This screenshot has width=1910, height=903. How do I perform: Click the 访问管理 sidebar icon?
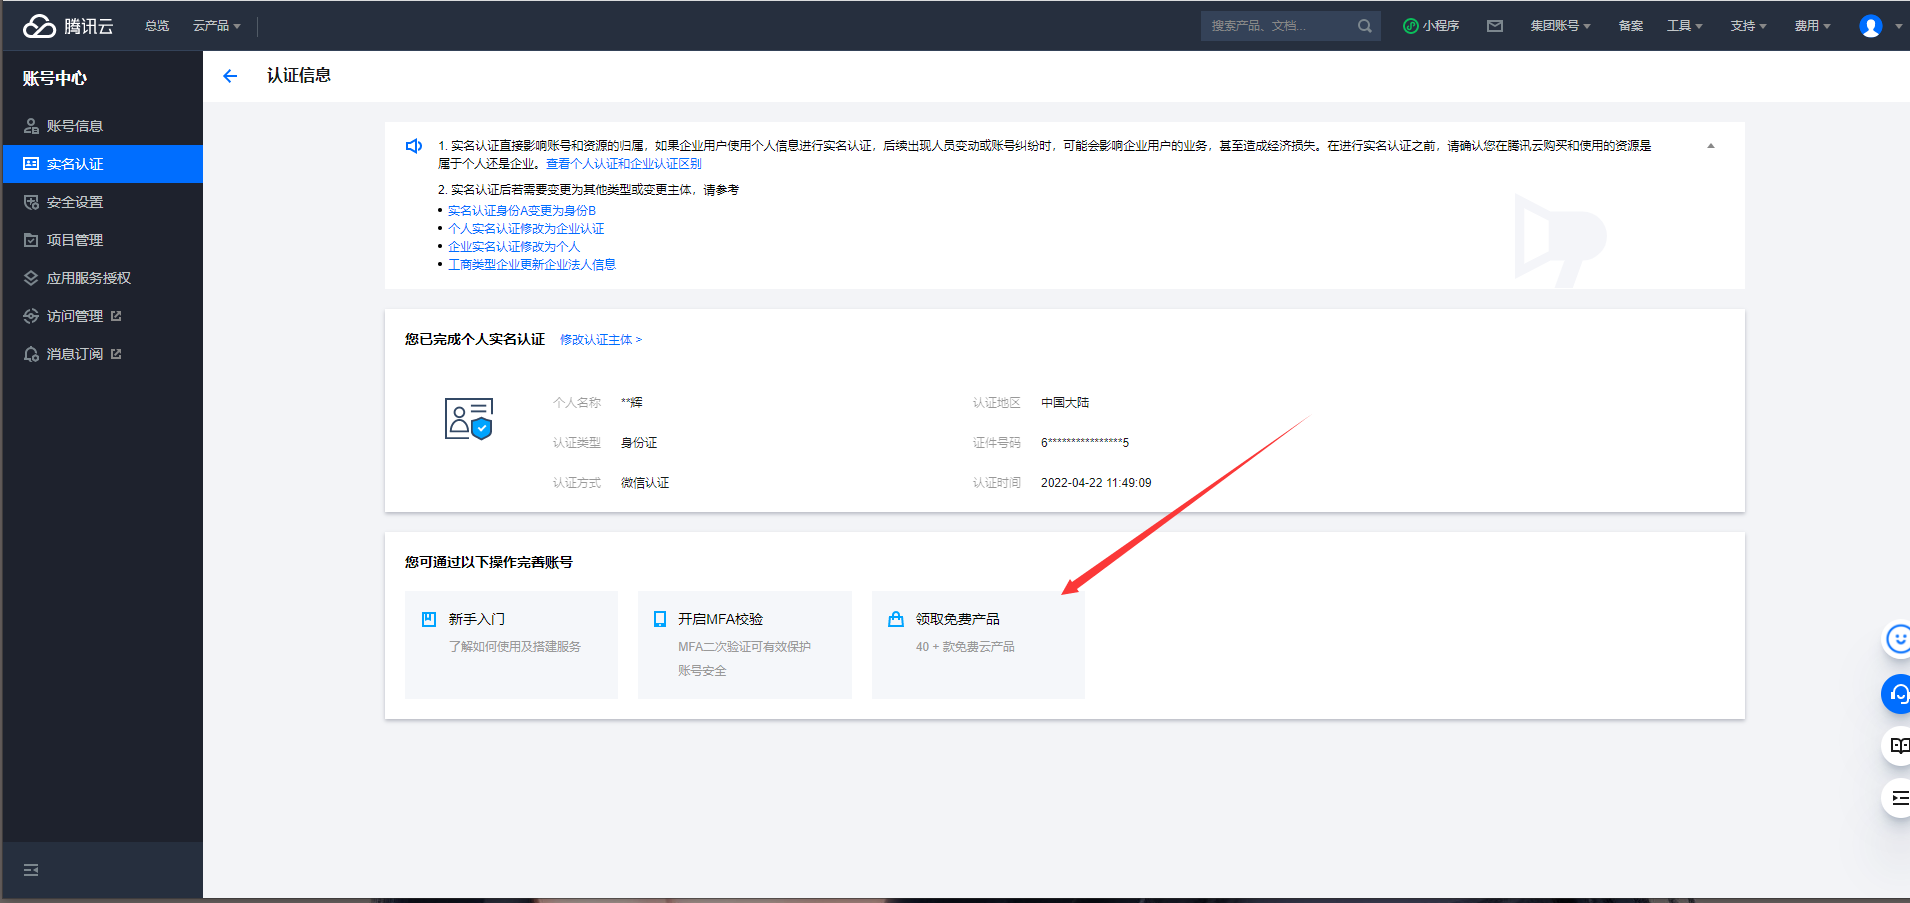pos(31,316)
